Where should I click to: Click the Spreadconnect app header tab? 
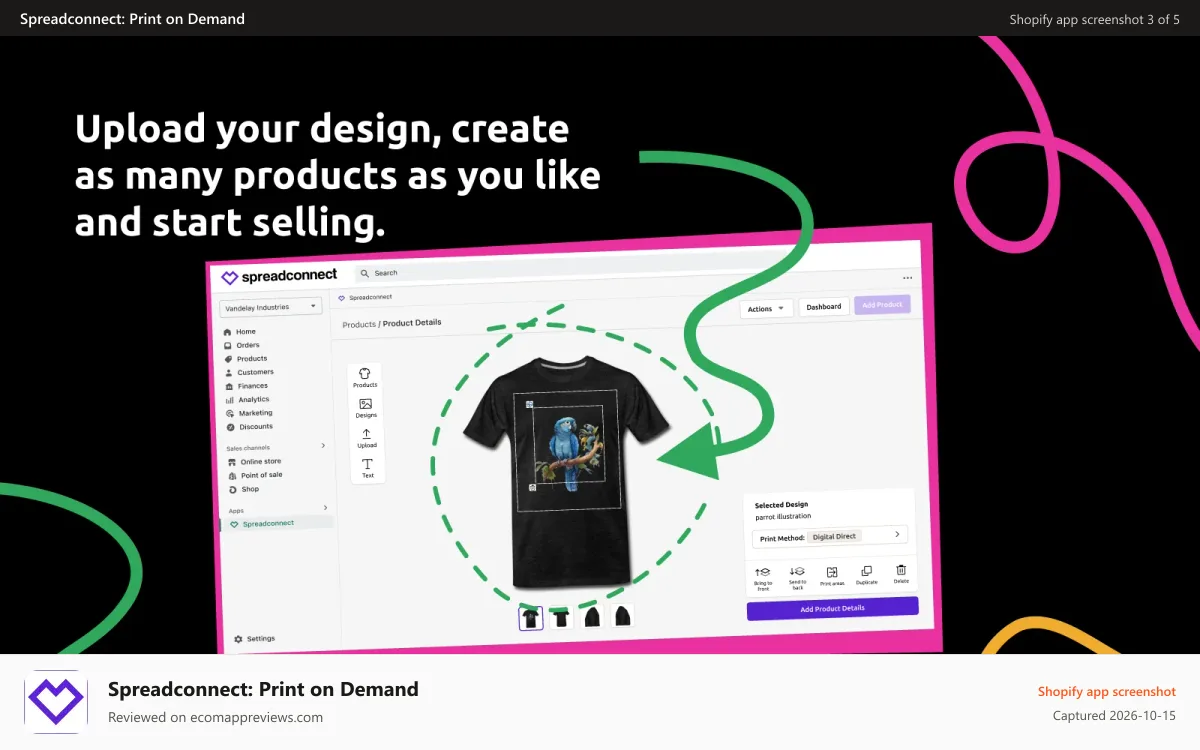(x=365, y=297)
